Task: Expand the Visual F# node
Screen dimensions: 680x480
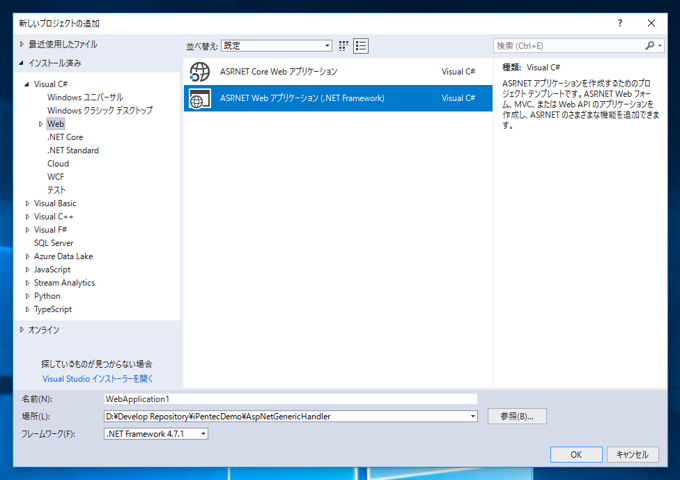Action: coord(27,230)
